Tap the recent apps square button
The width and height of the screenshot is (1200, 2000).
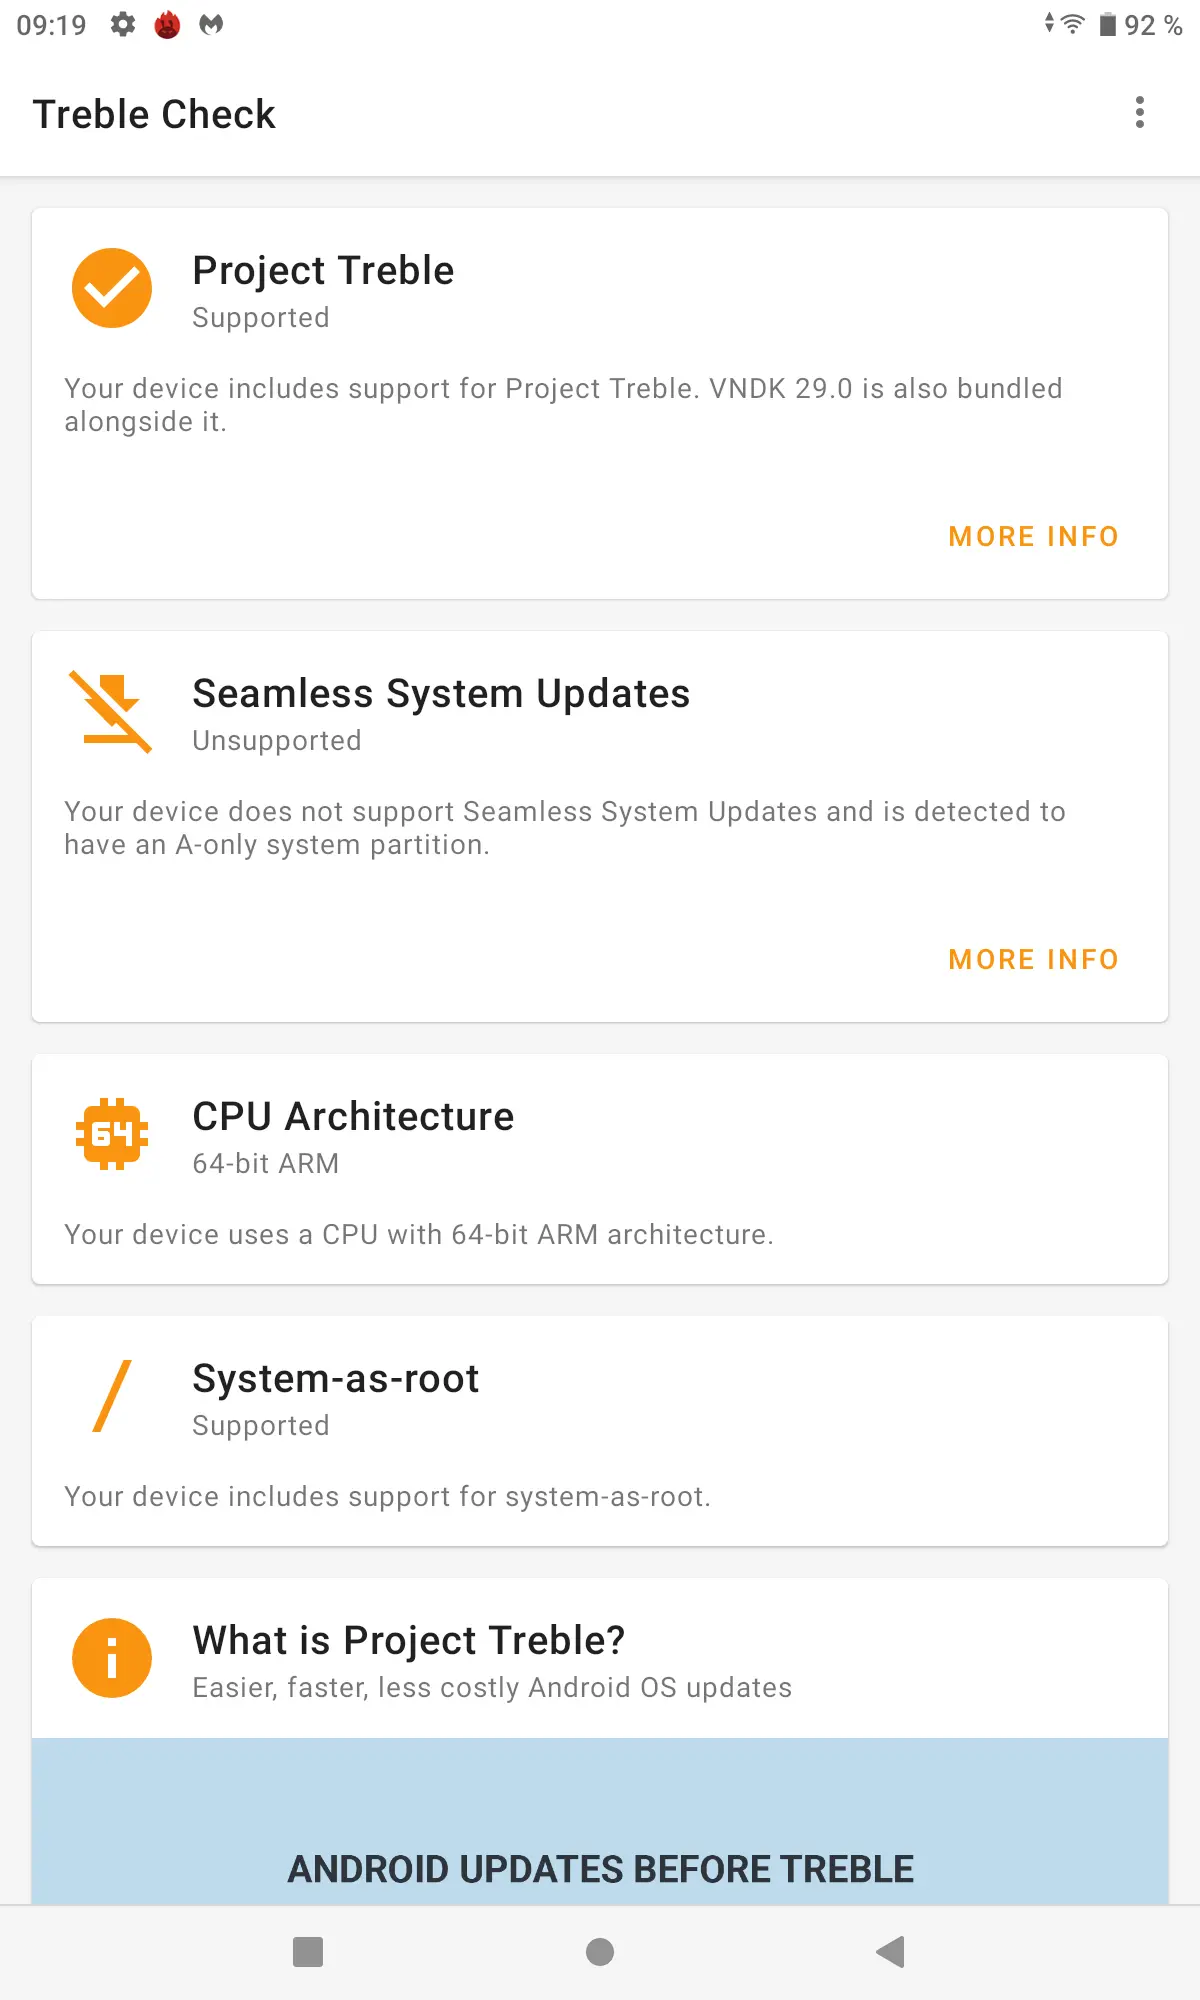[308, 1952]
